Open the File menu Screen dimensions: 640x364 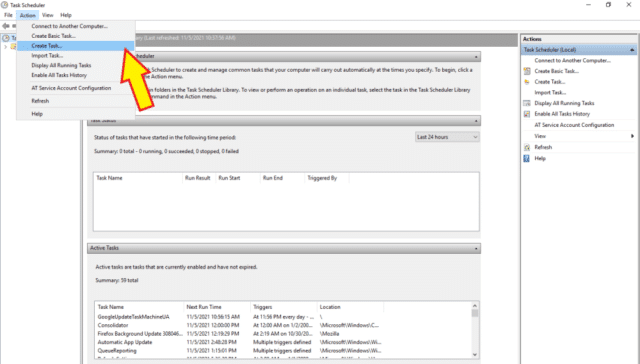(8, 15)
